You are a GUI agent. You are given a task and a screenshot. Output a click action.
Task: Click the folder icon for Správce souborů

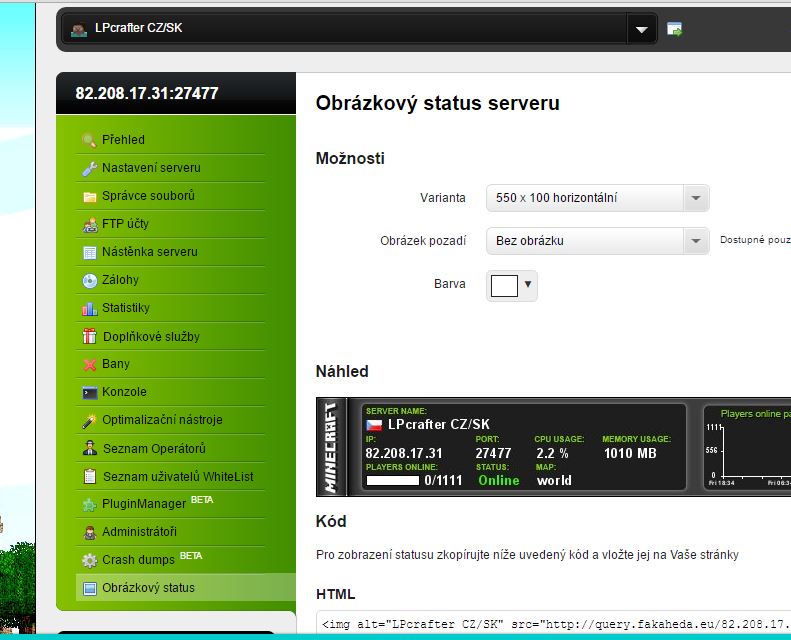[x=89, y=196]
